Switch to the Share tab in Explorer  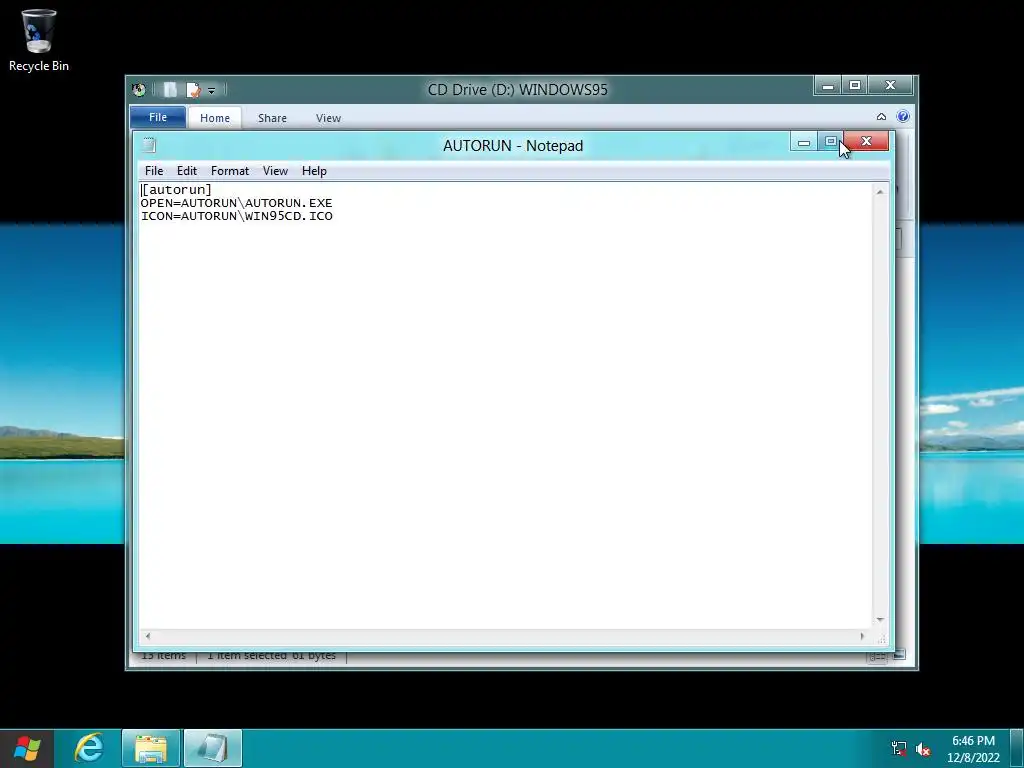(x=272, y=118)
